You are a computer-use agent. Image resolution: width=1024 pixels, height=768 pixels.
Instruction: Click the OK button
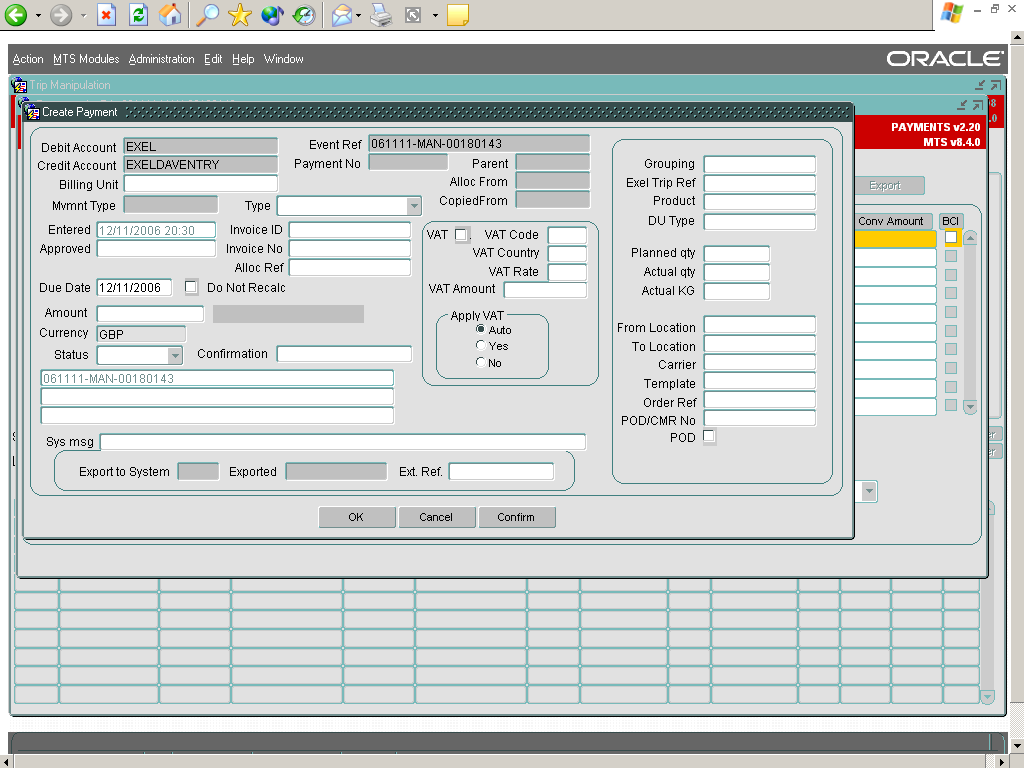point(356,517)
